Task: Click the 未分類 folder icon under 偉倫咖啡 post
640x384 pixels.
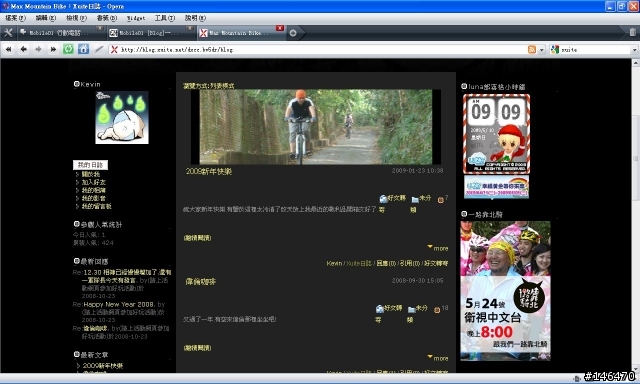Action: tap(411, 309)
